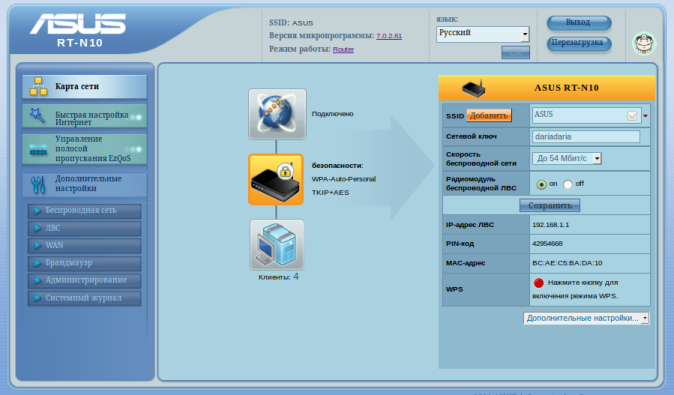Click the network map icon in sidebar

pyautogui.click(x=38, y=86)
